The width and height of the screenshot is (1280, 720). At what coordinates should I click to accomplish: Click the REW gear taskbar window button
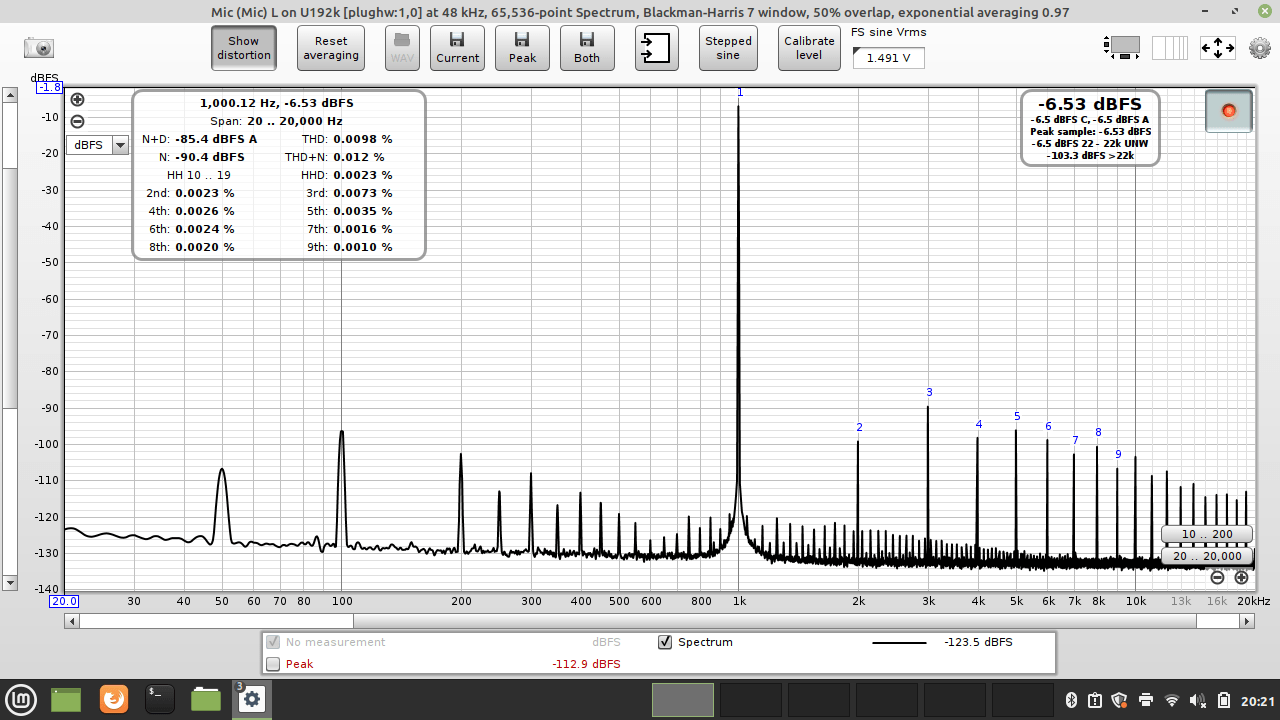click(x=251, y=699)
